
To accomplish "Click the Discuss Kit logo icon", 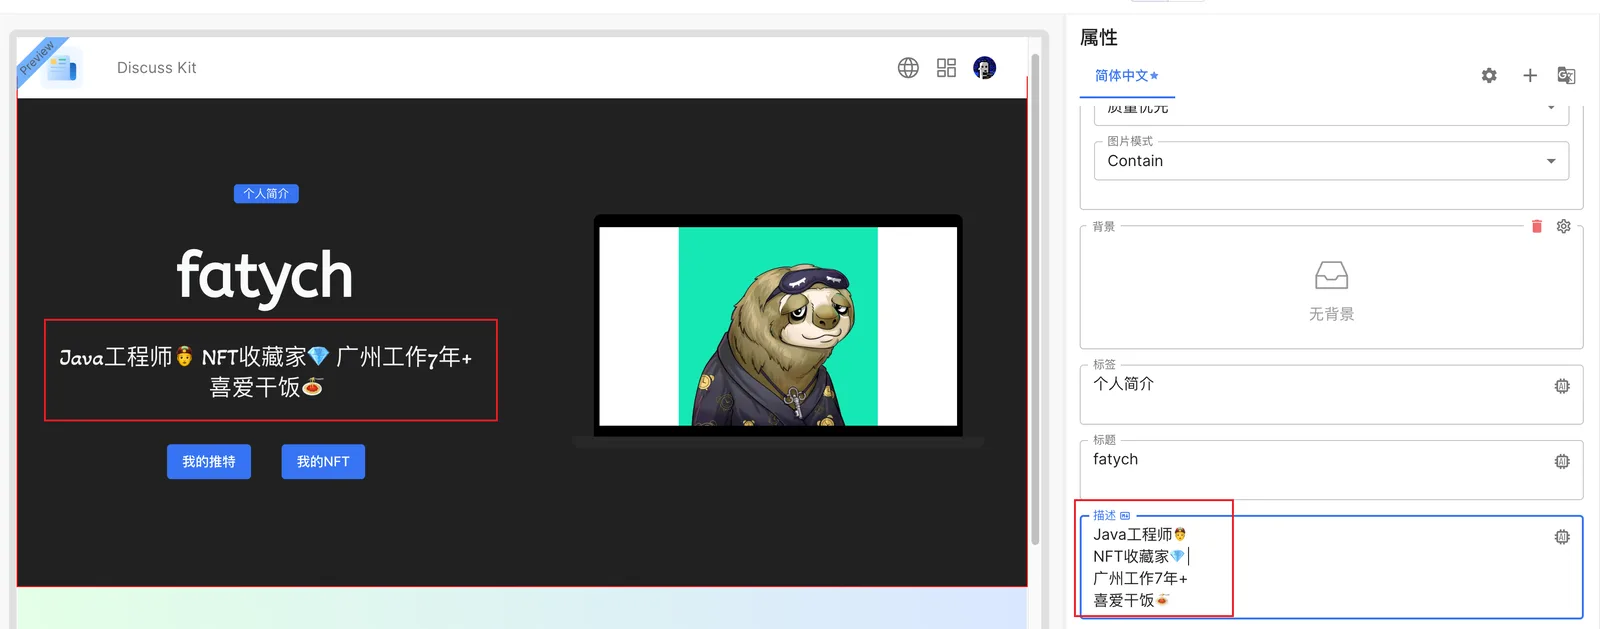I will (x=62, y=68).
